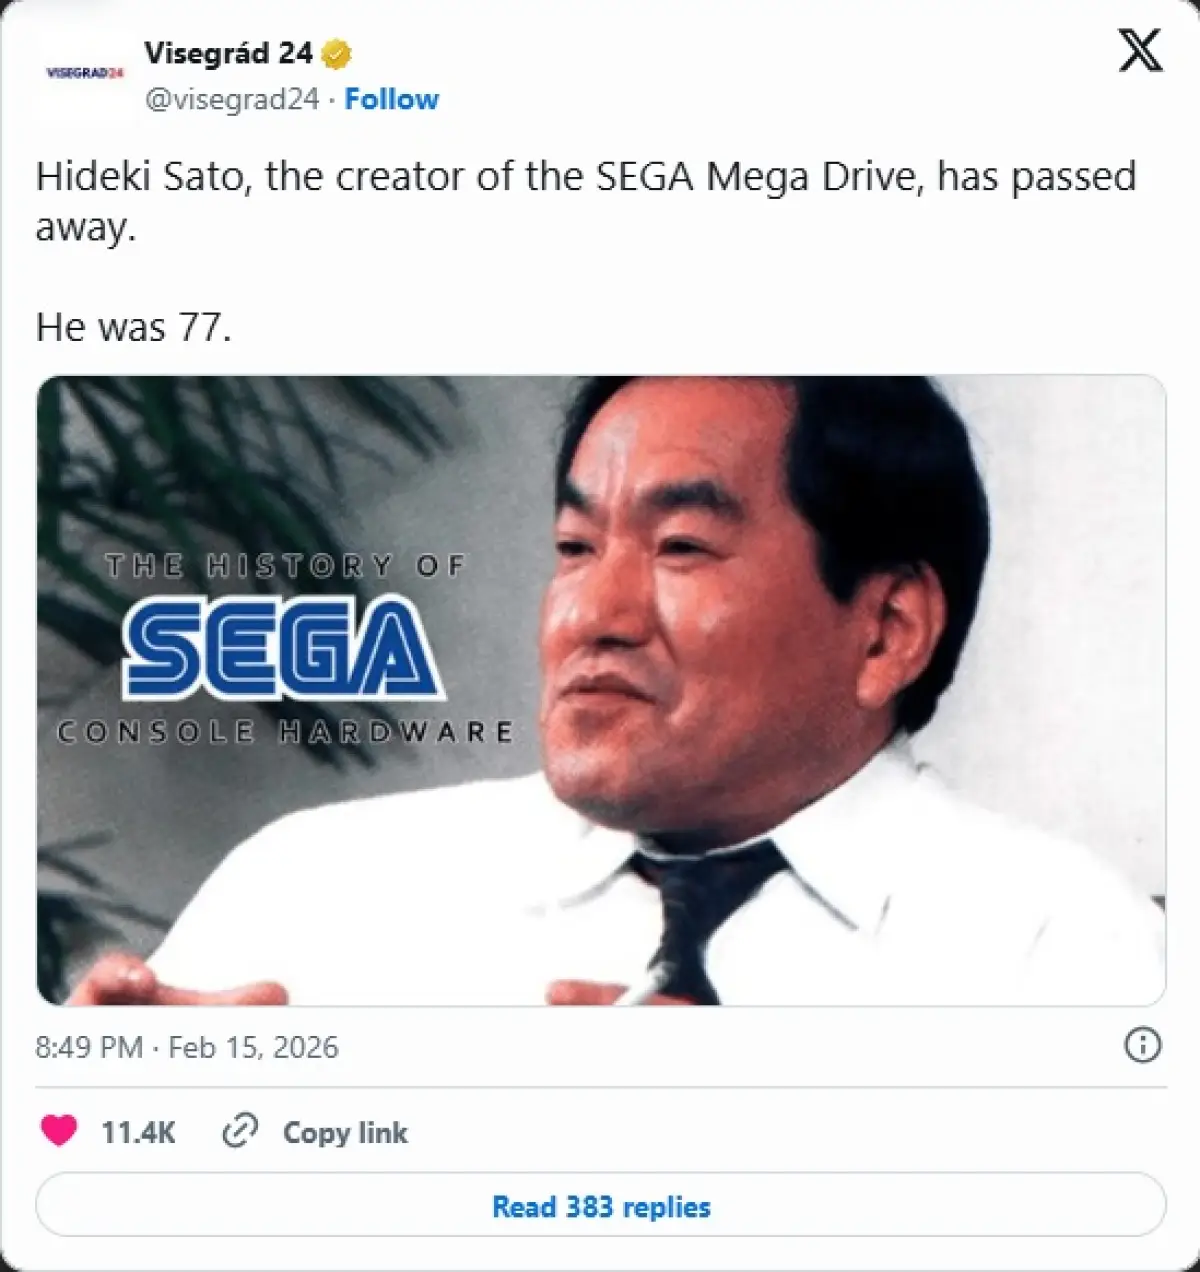This screenshot has height=1272, width=1200.
Task: Click the blue SEGA logo in image
Action: (284, 646)
